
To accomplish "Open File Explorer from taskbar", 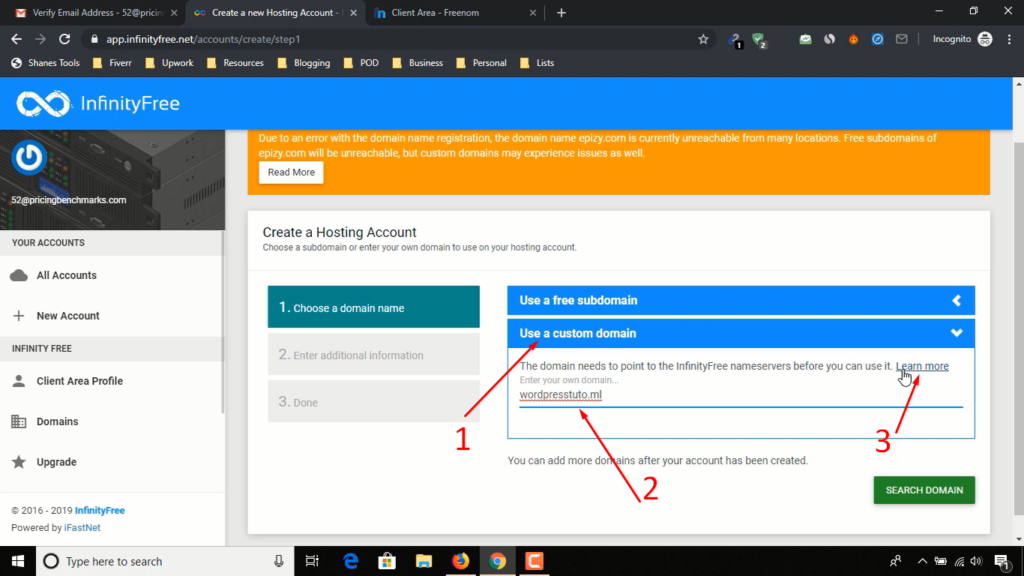I will point(424,561).
